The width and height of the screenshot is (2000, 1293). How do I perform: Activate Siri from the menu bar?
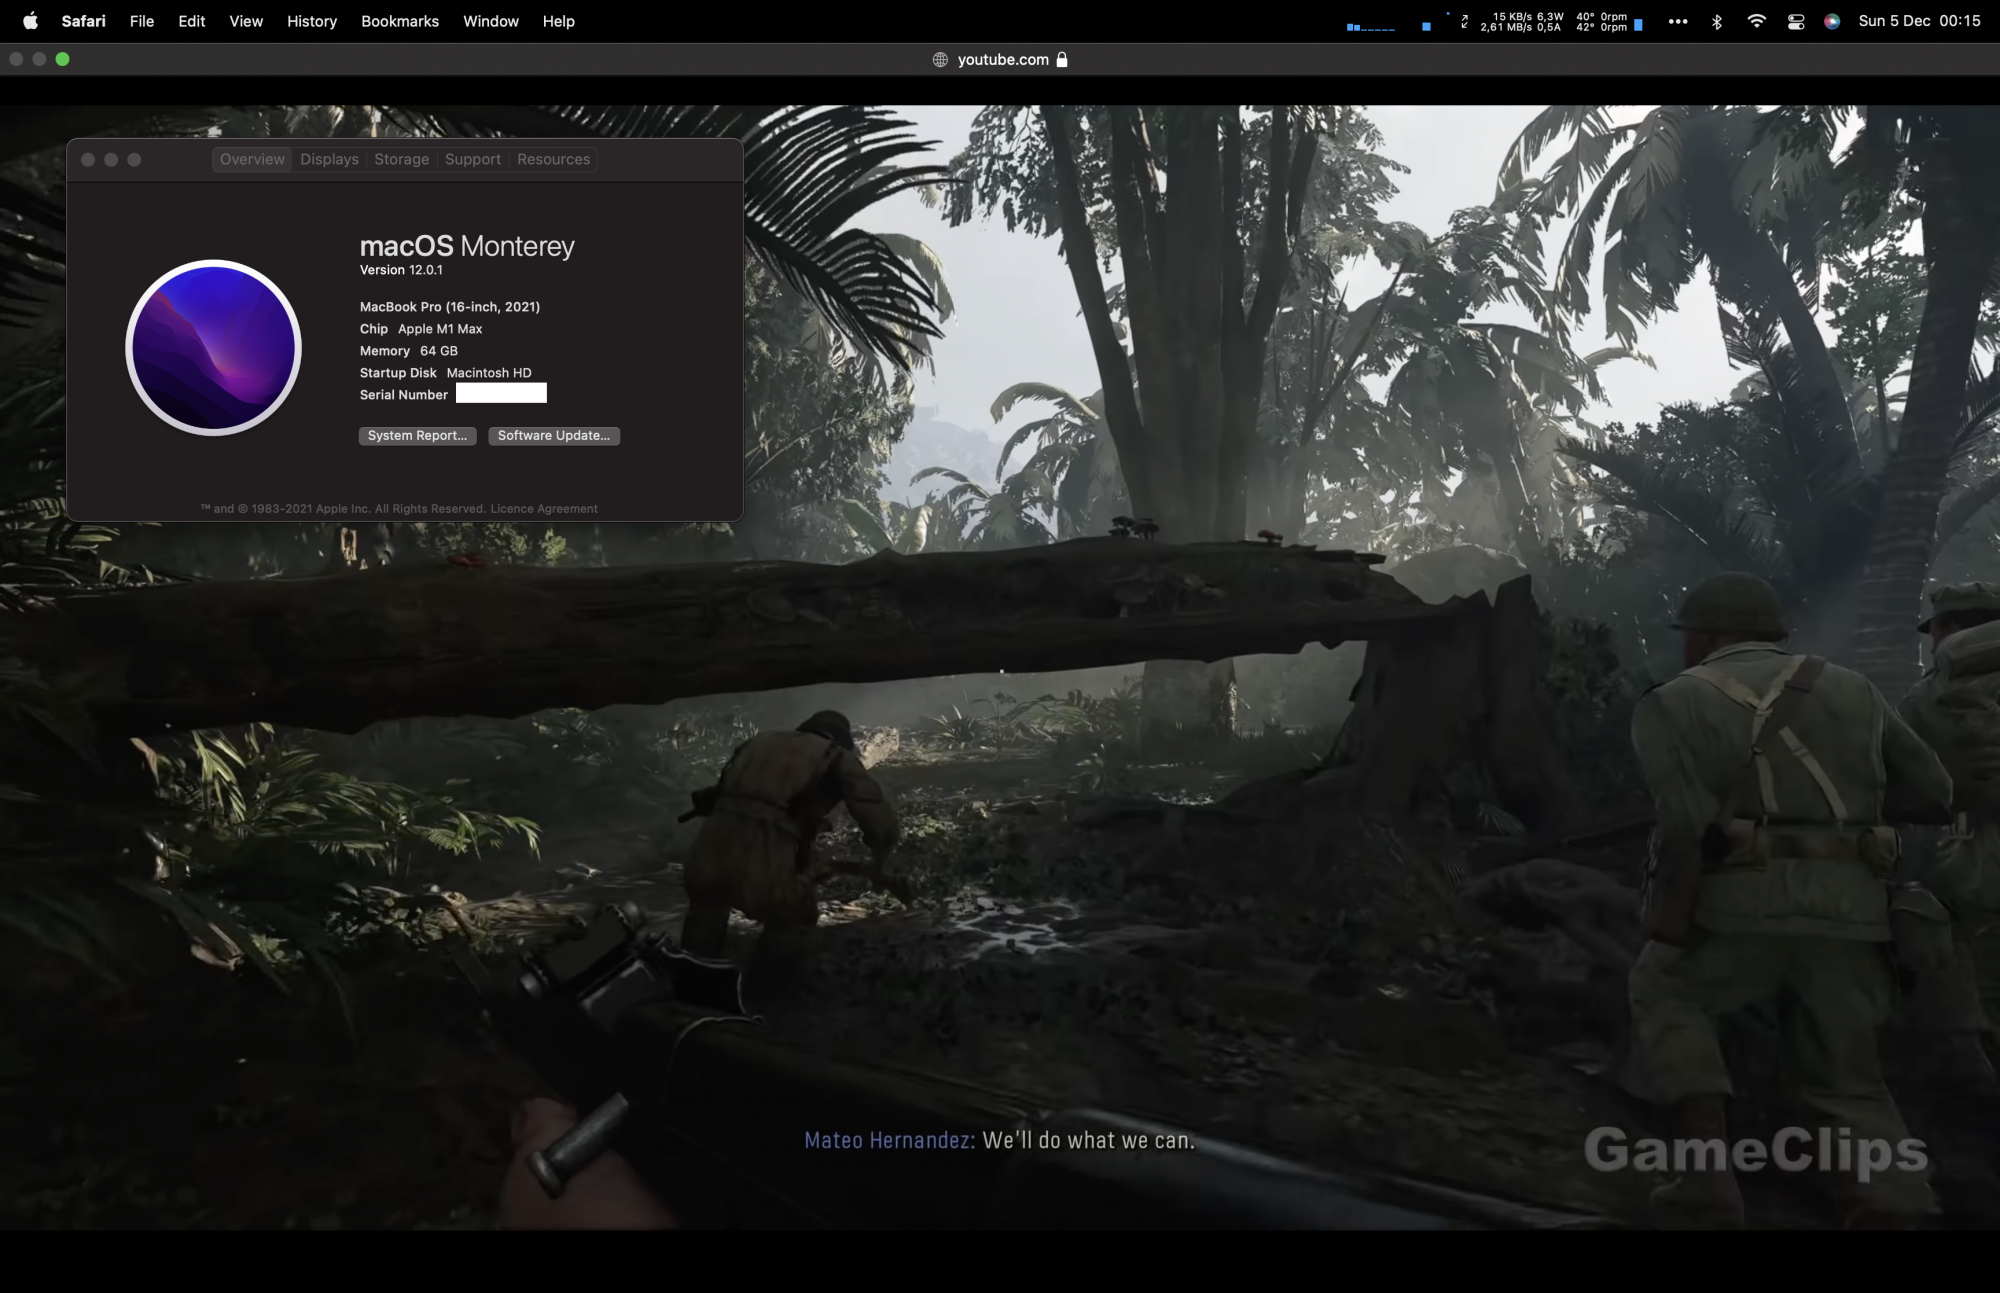point(1832,21)
